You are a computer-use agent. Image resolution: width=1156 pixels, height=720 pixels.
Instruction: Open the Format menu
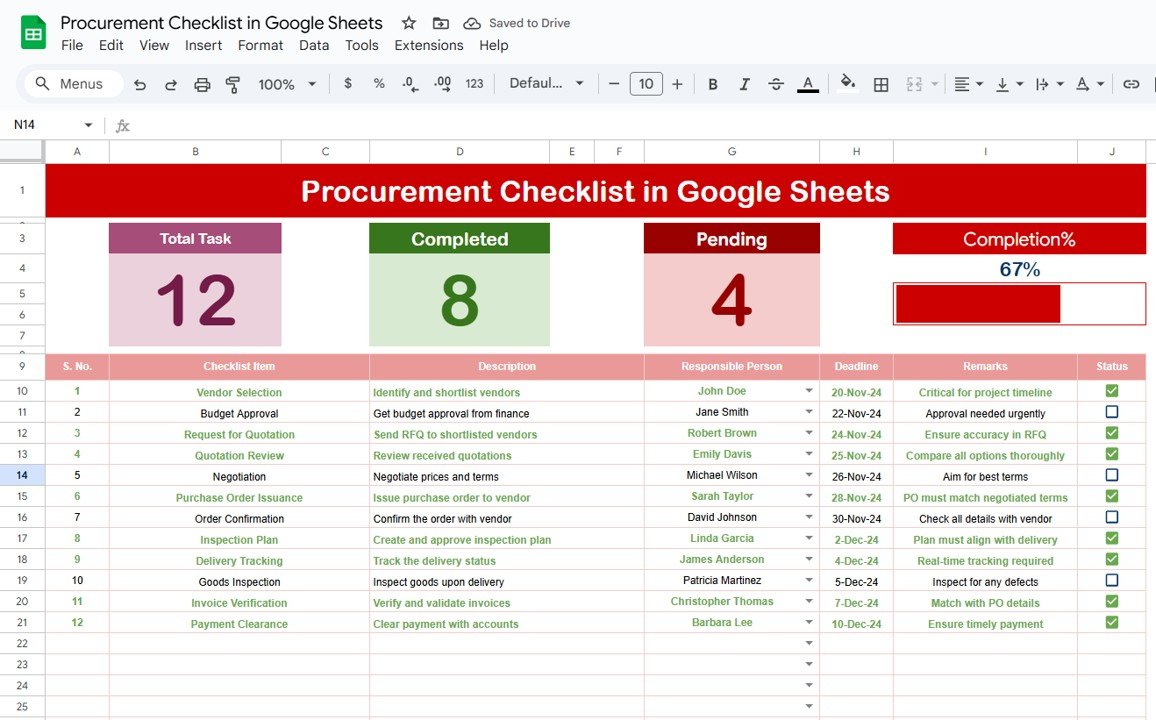[x=260, y=45]
